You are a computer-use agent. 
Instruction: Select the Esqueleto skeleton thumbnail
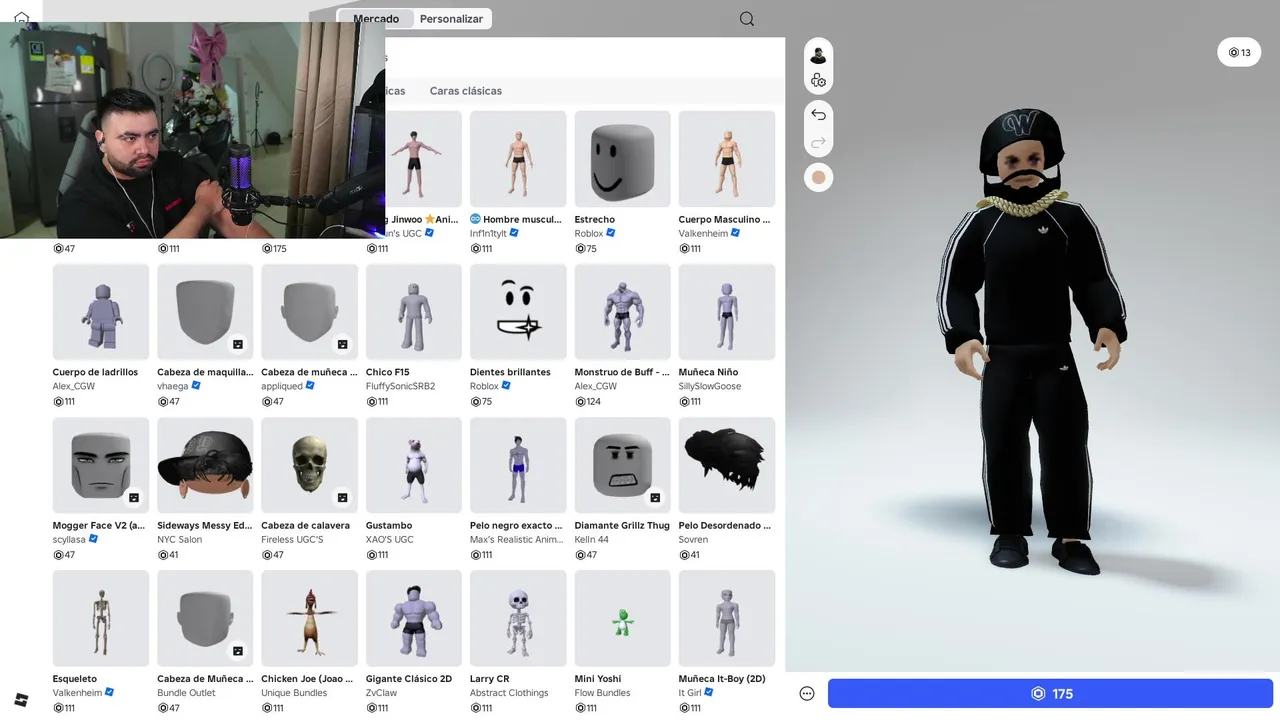click(101, 618)
